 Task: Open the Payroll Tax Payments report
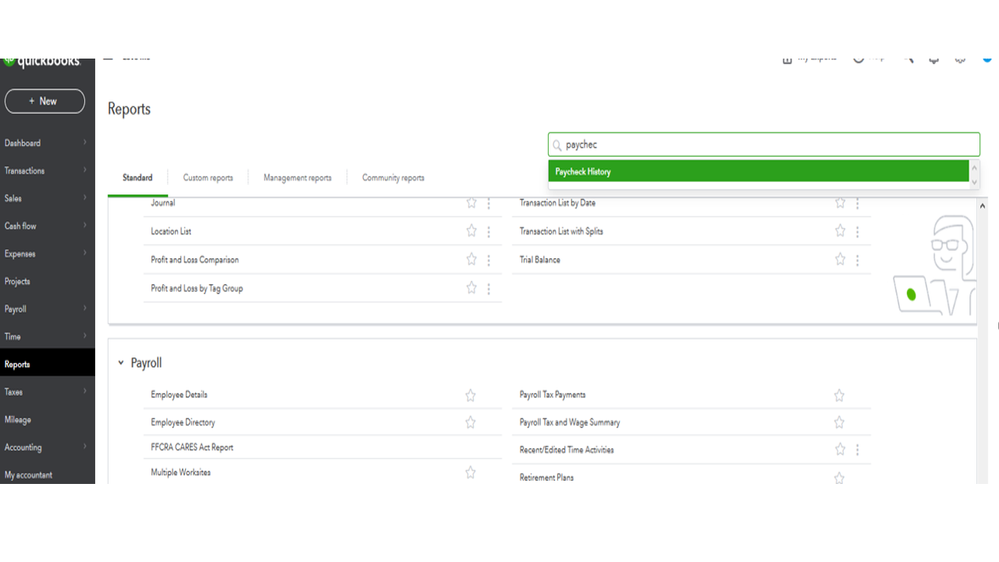pos(552,395)
